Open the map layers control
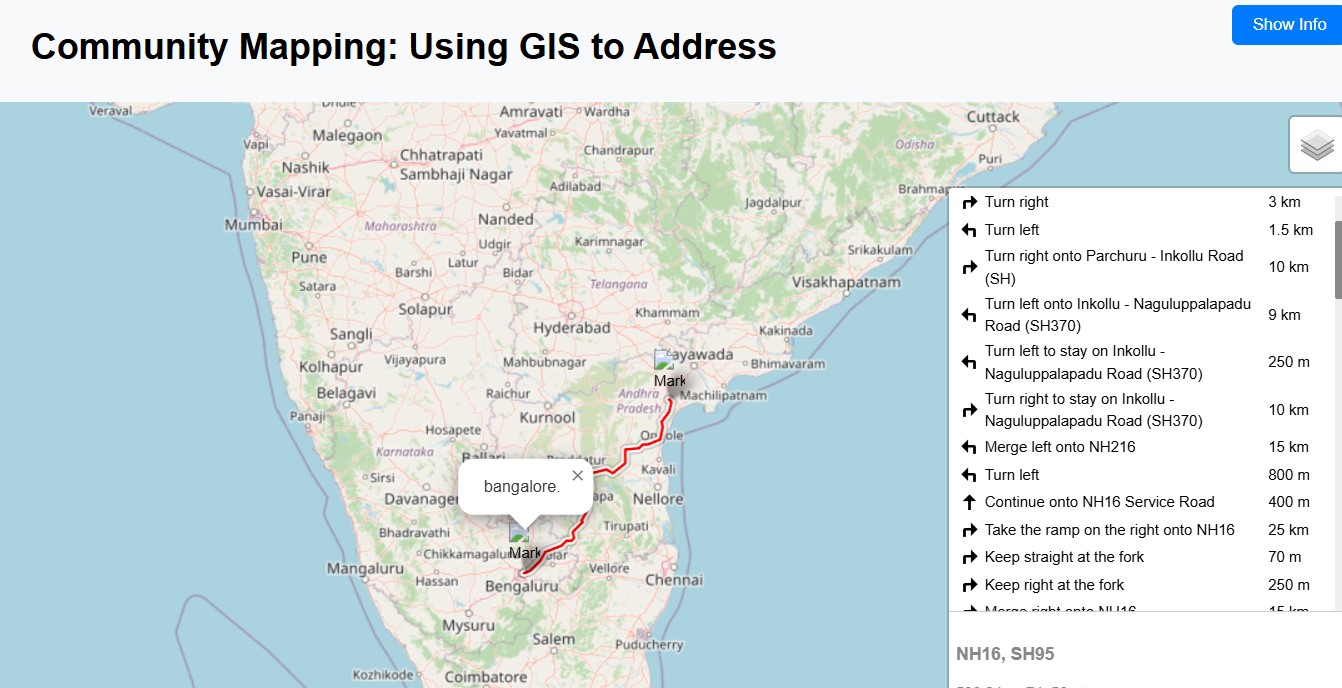This screenshot has width=1342, height=688. 1316,145
